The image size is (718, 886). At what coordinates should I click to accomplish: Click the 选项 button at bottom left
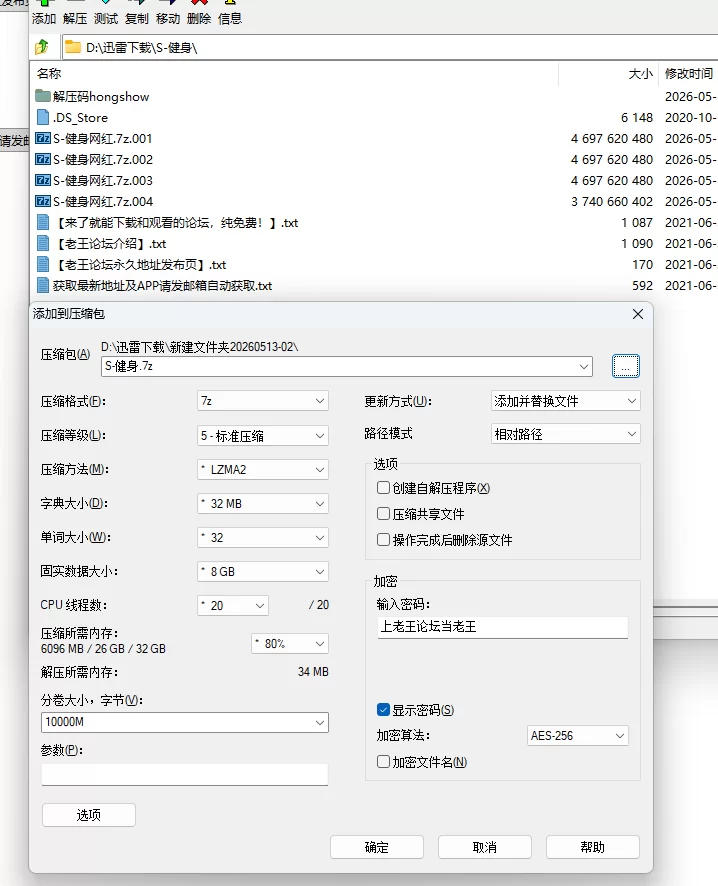click(x=89, y=815)
